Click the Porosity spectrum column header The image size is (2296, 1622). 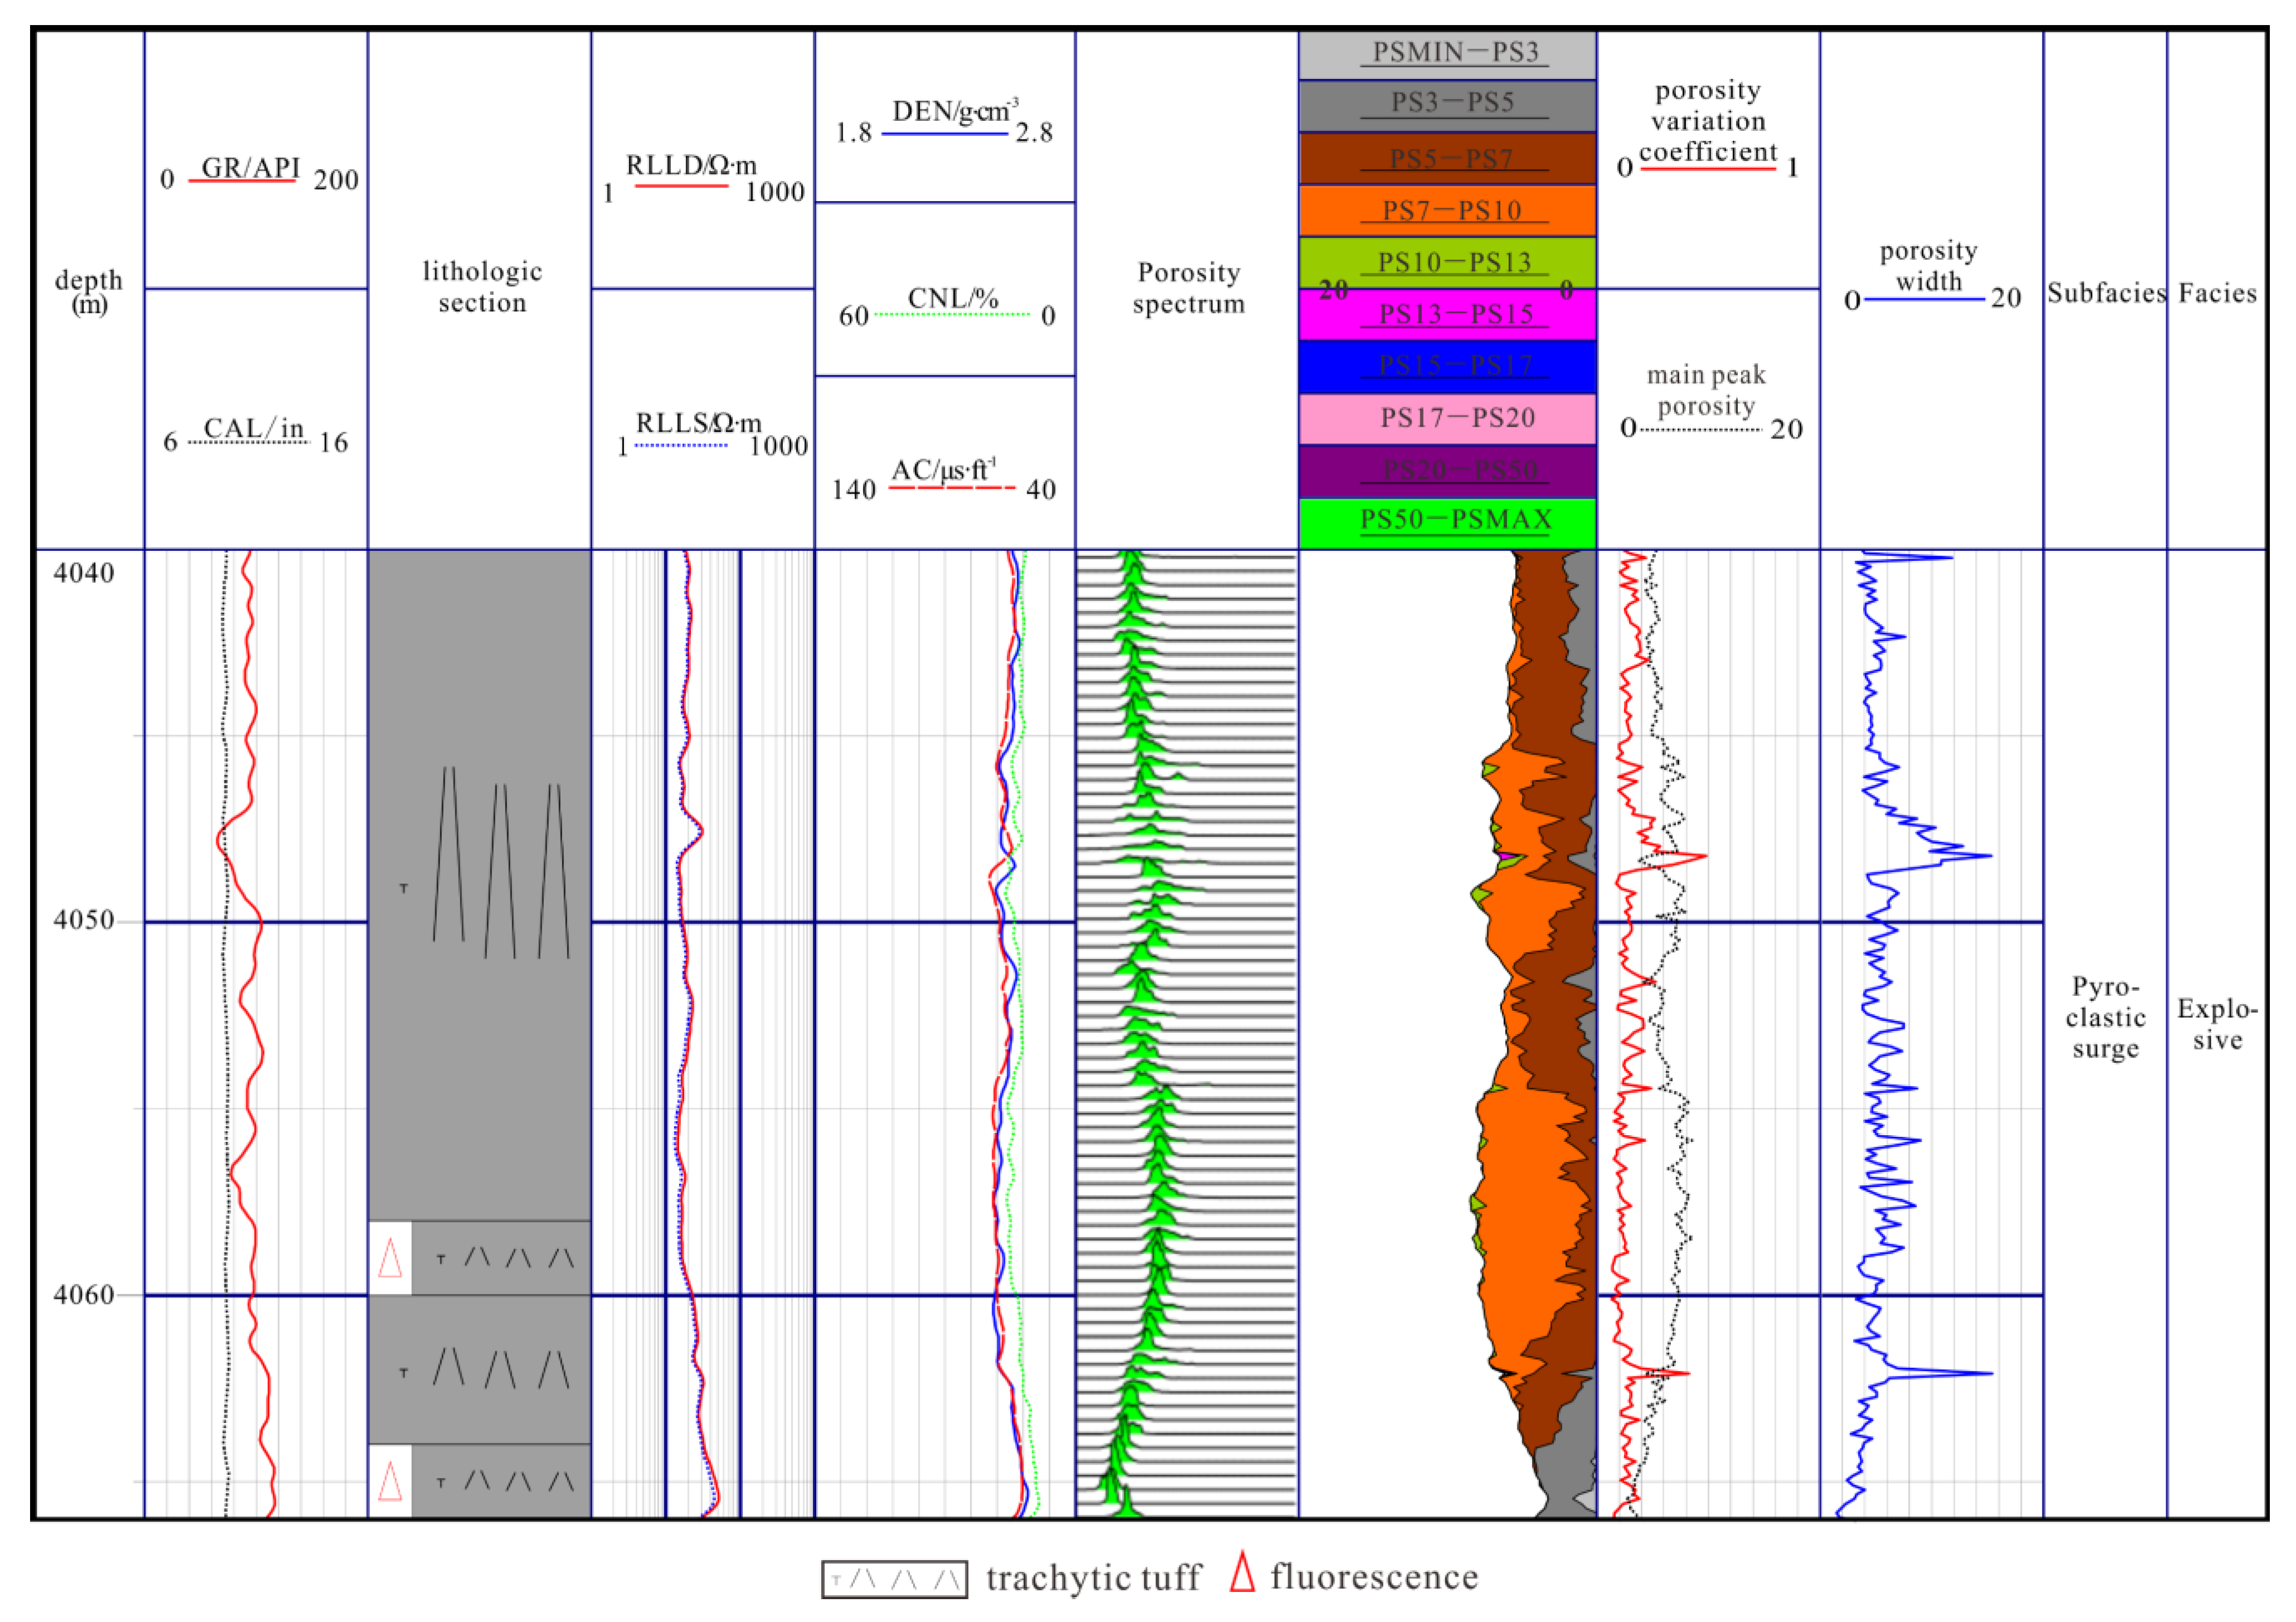(1188, 288)
